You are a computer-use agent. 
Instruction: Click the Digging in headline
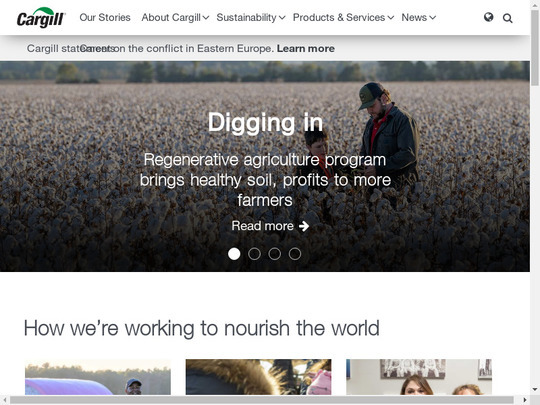tap(265, 123)
